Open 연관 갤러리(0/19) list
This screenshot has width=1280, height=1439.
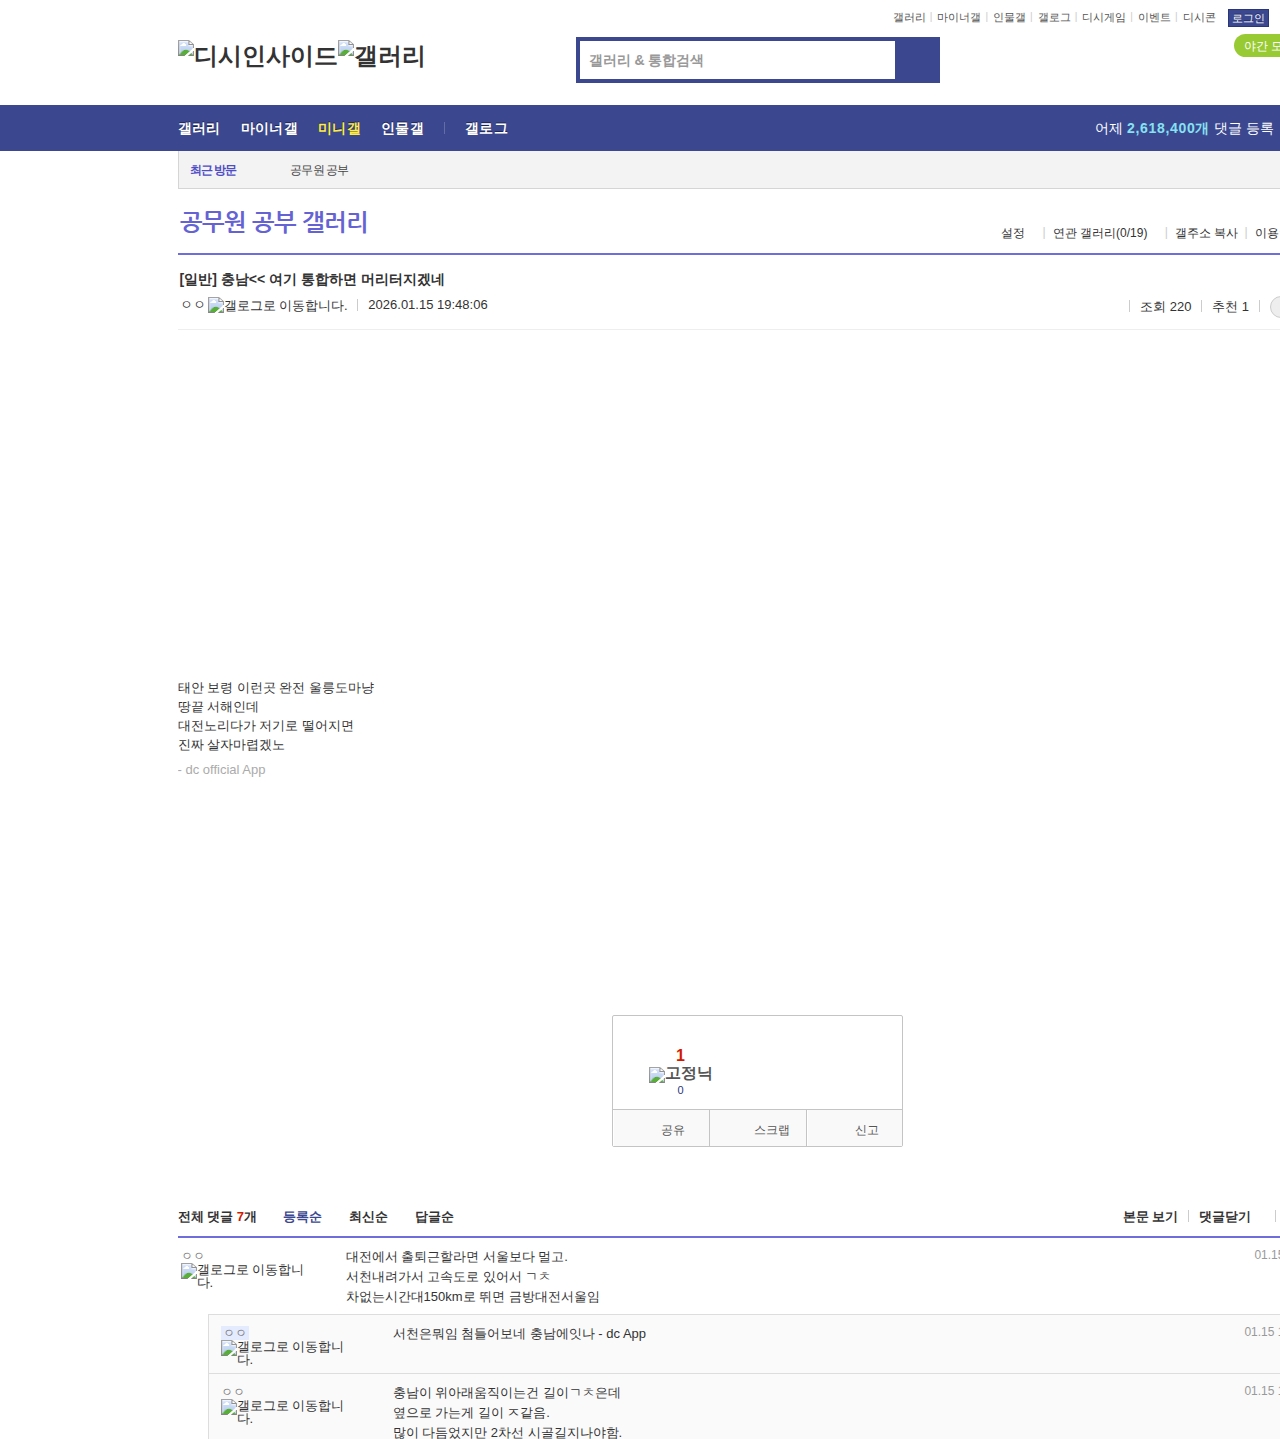[x=1098, y=232]
